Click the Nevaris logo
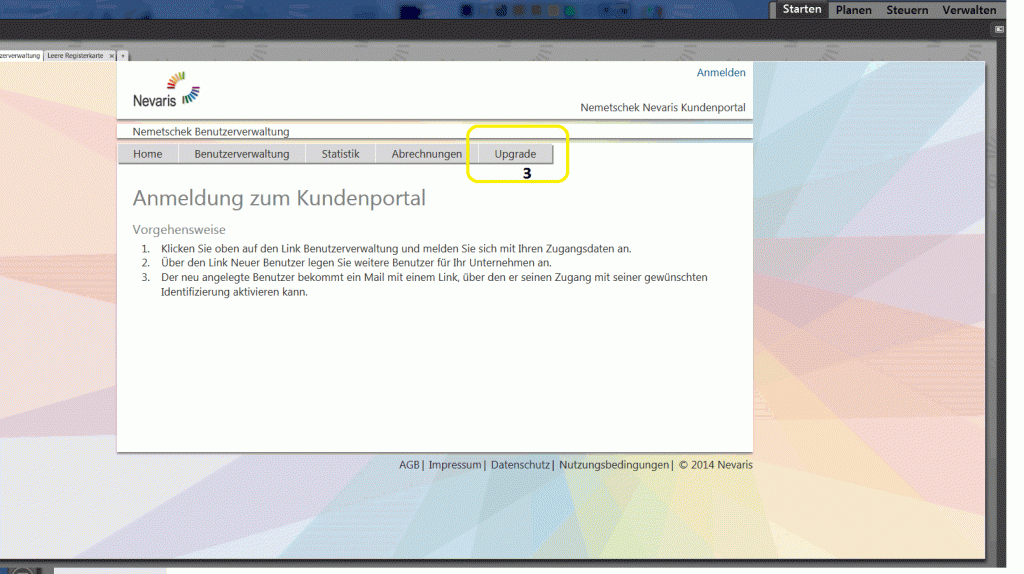The height and width of the screenshot is (574, 1024). (x=166, y=89)
